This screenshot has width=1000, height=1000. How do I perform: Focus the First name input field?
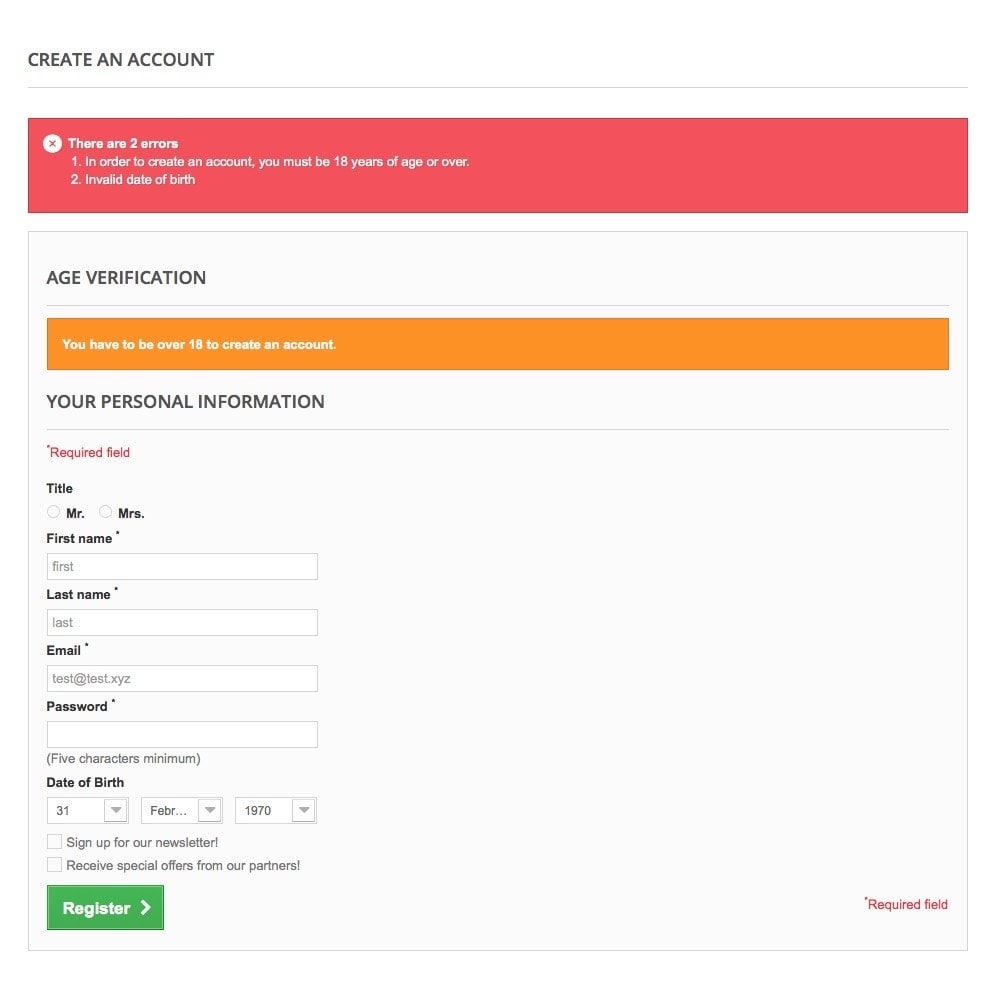coord(182,566)
